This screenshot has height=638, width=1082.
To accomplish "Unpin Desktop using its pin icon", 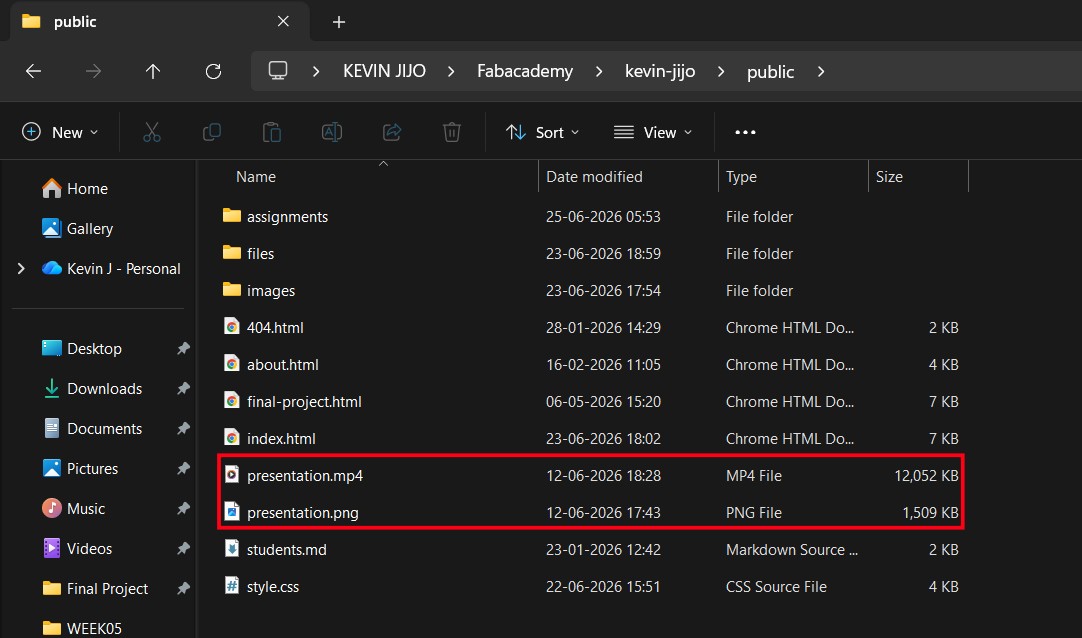I will [183, 348].
